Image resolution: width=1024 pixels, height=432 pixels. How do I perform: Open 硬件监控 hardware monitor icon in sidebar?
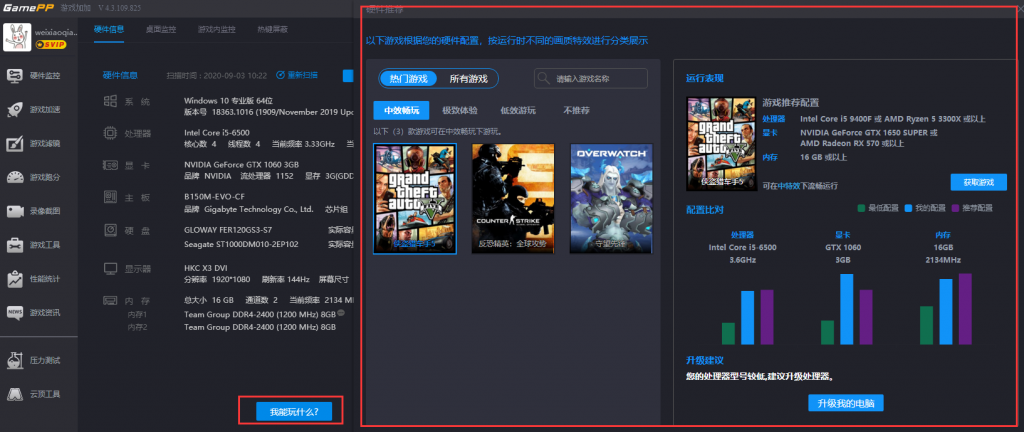point(15,75)
